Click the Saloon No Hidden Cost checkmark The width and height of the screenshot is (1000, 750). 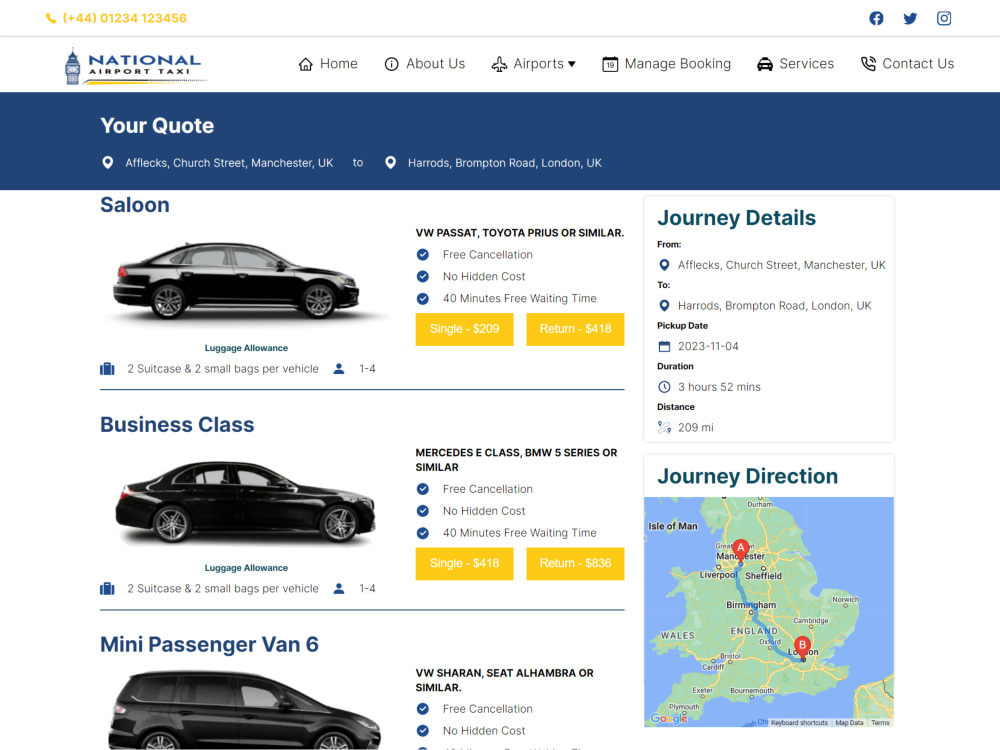[423, 276]
